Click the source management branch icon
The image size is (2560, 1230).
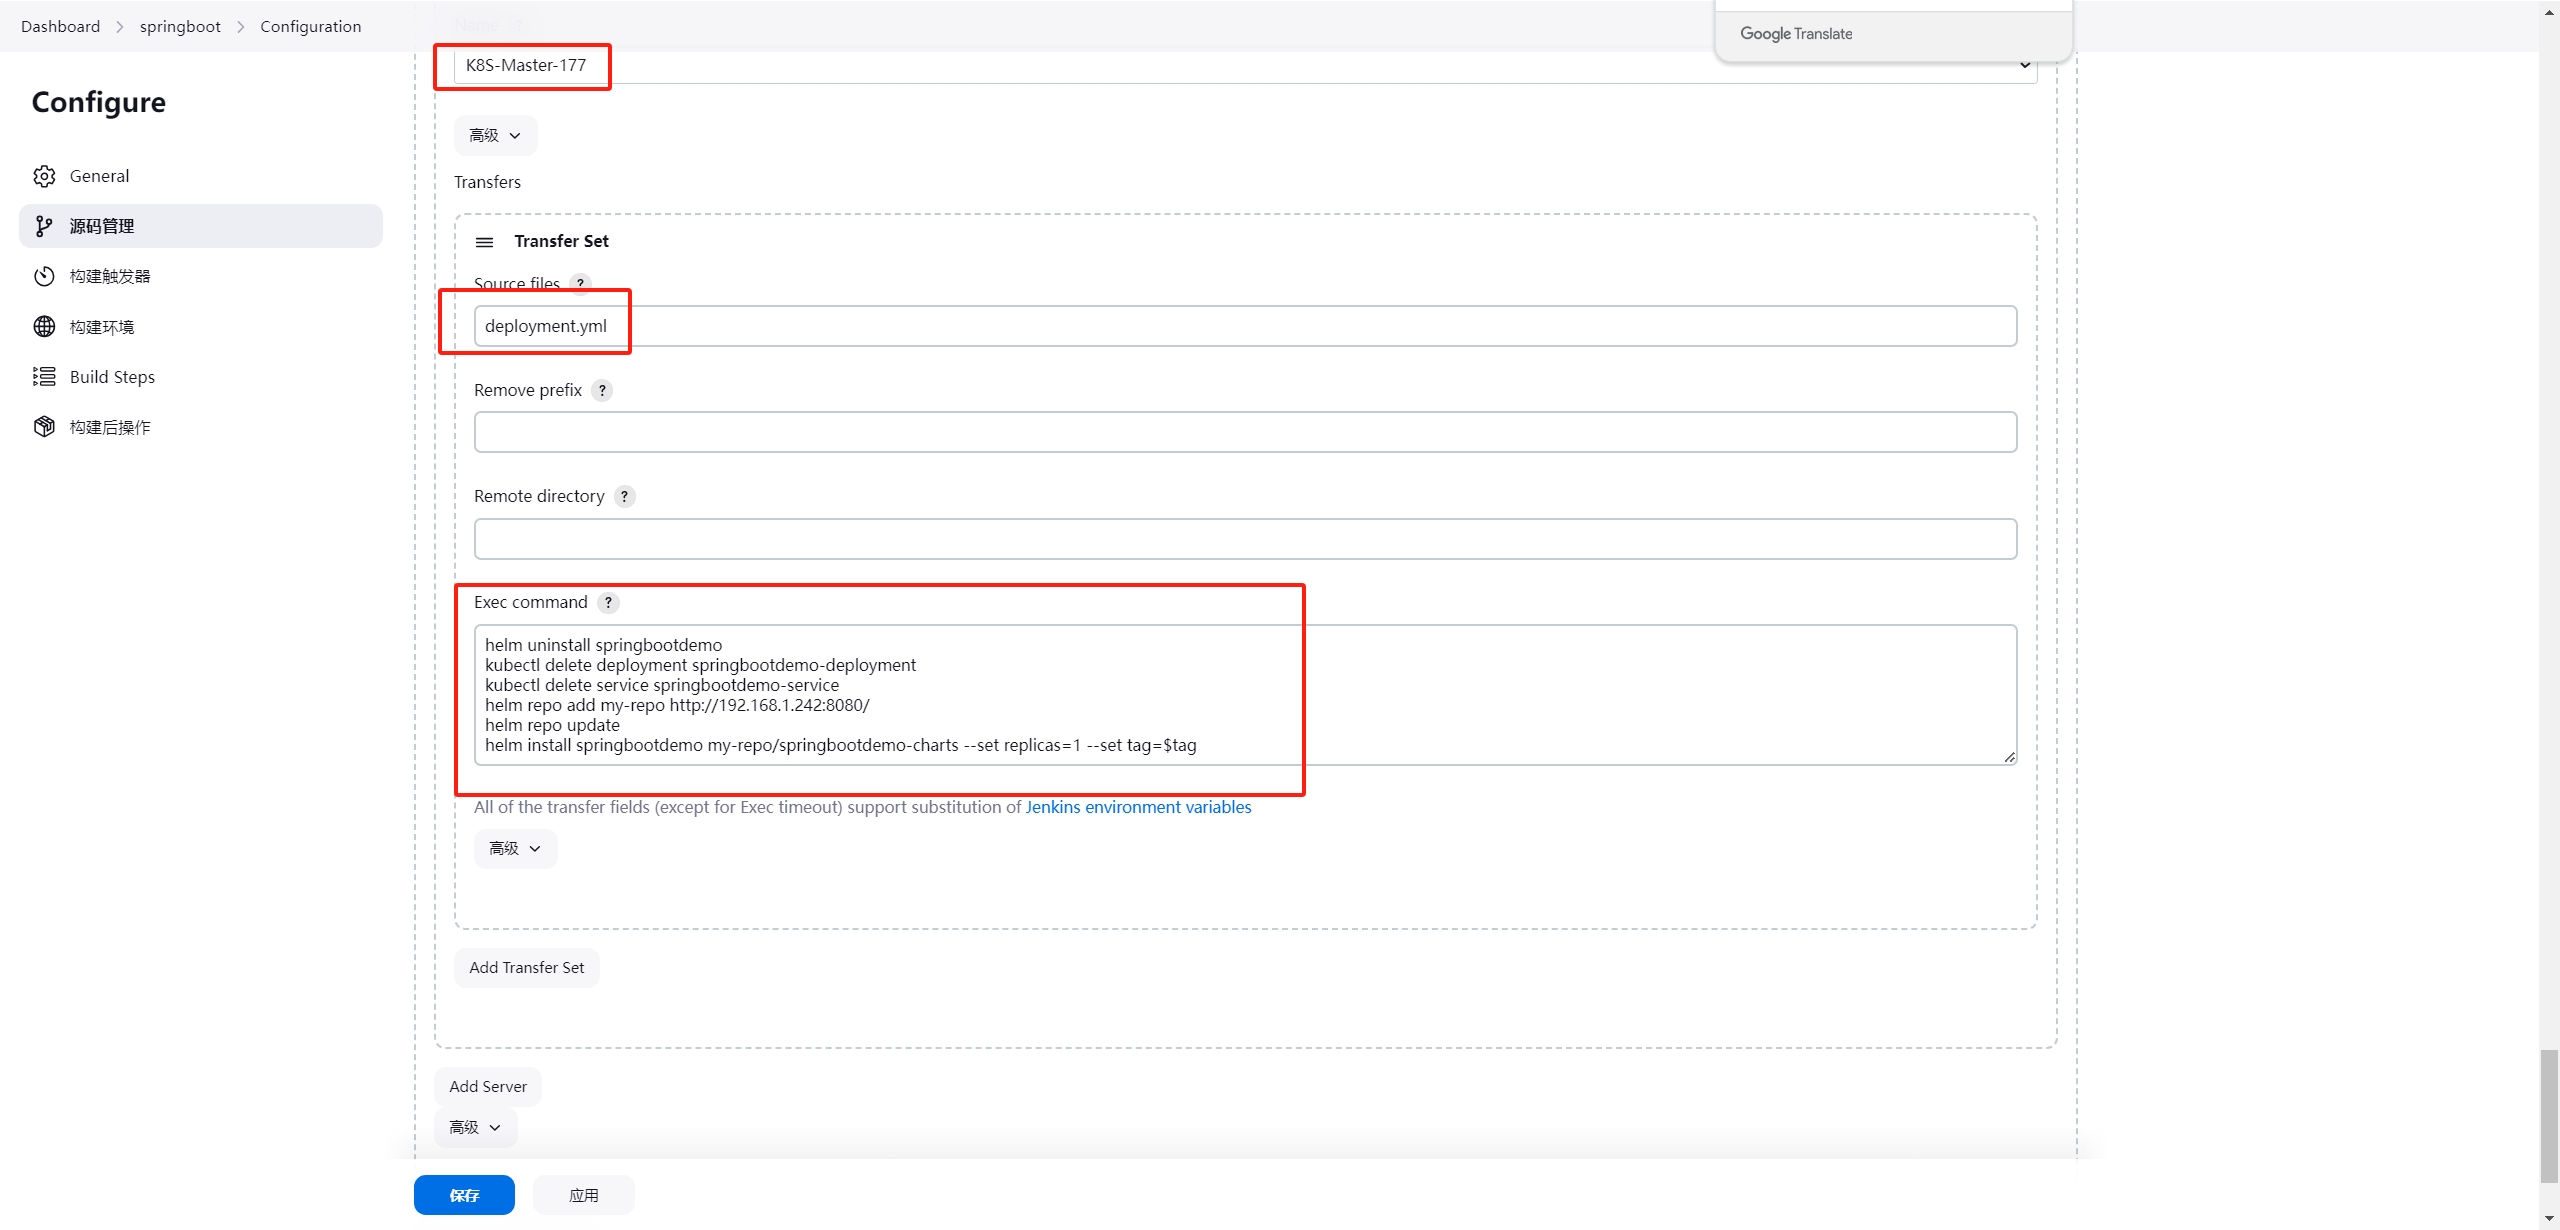point(44,226)
